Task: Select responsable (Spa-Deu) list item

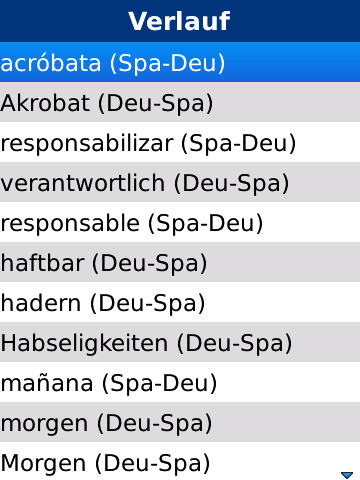Action: pyautogui.click(x=180, y=222)
